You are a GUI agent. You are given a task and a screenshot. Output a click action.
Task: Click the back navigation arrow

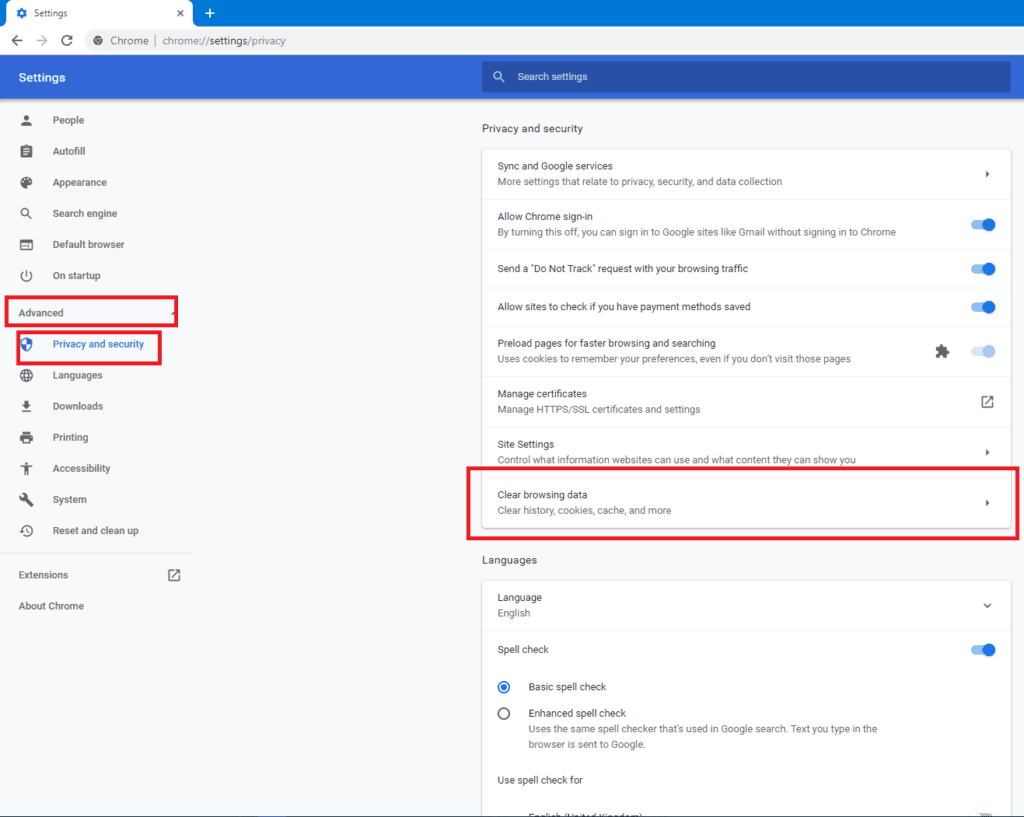pyautogui.click(x=17, y=41)
